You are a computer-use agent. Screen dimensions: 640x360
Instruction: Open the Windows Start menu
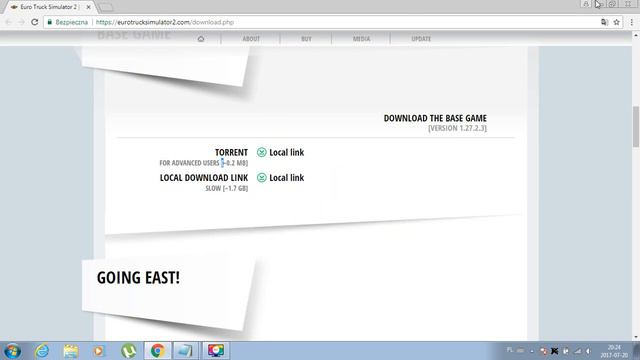tap(12, 351)
